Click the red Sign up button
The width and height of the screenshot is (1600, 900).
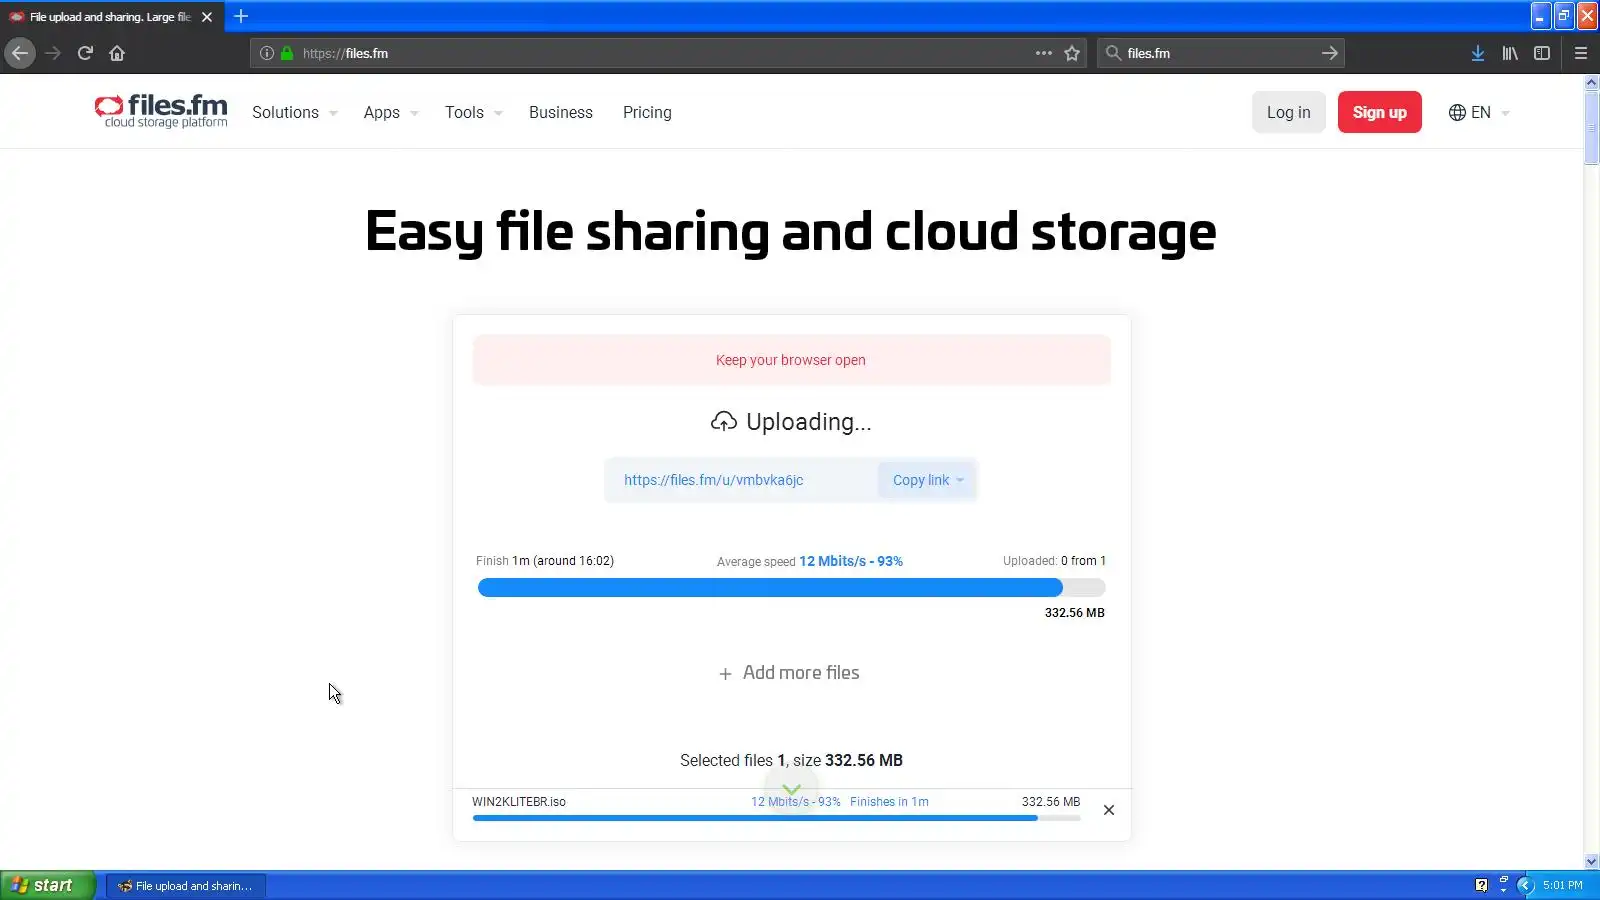pyautogui.click(x=1380, y=112)
